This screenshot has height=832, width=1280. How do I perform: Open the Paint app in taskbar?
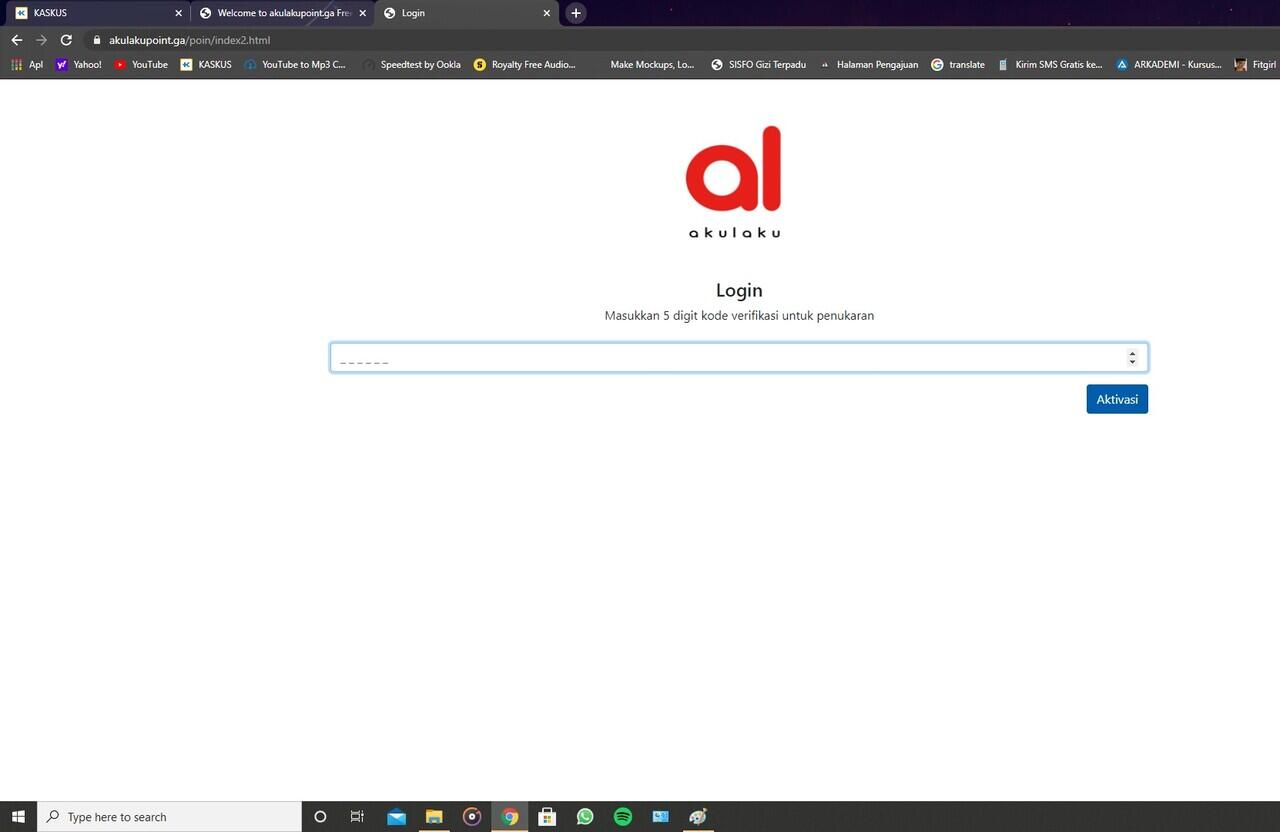coord(698,817)
